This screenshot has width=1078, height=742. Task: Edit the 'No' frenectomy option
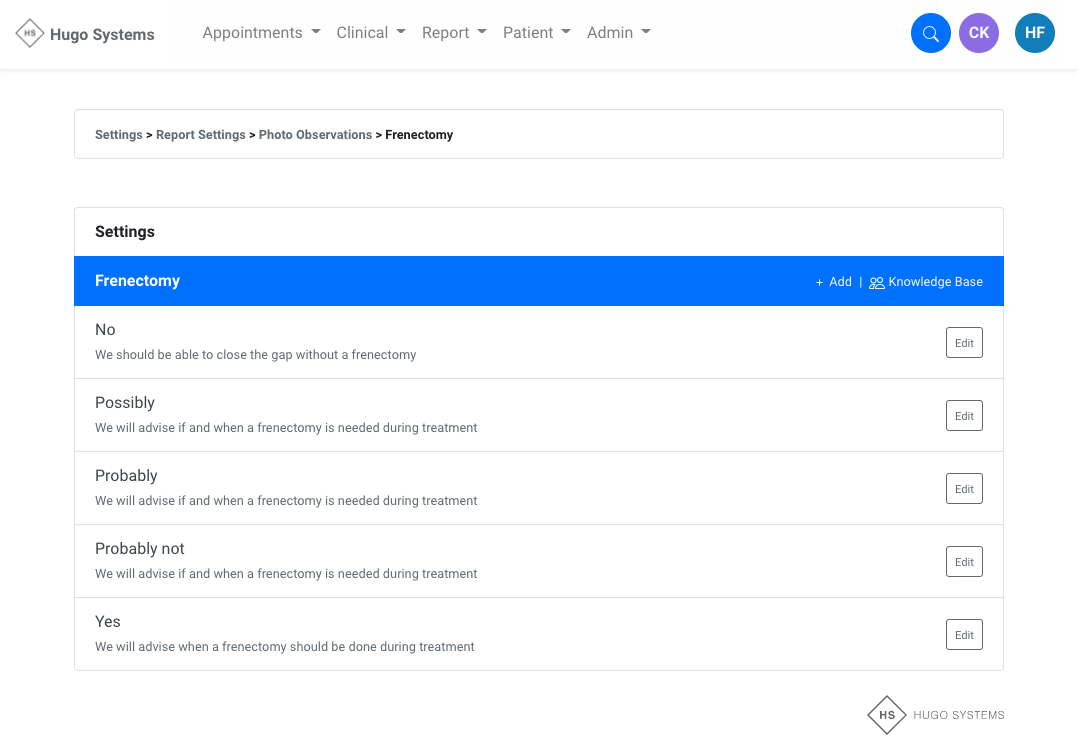[x=964, y=343]
